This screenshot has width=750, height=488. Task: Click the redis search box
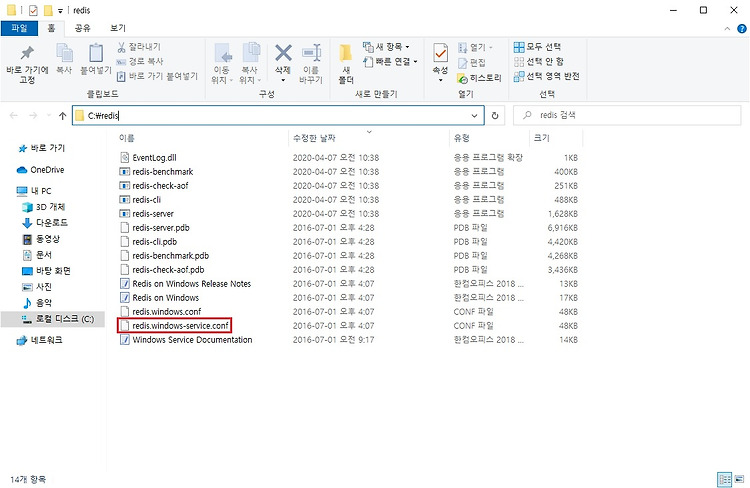pos(627,115)
